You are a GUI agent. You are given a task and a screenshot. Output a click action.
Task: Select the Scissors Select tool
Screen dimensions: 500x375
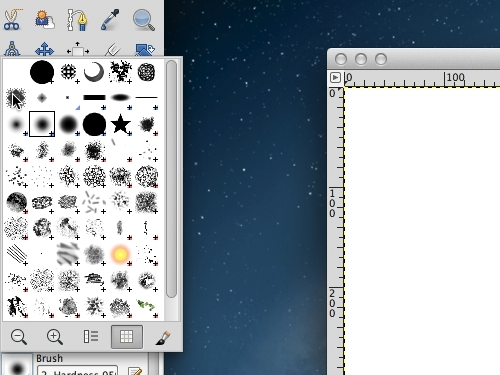tap(13, 20)
